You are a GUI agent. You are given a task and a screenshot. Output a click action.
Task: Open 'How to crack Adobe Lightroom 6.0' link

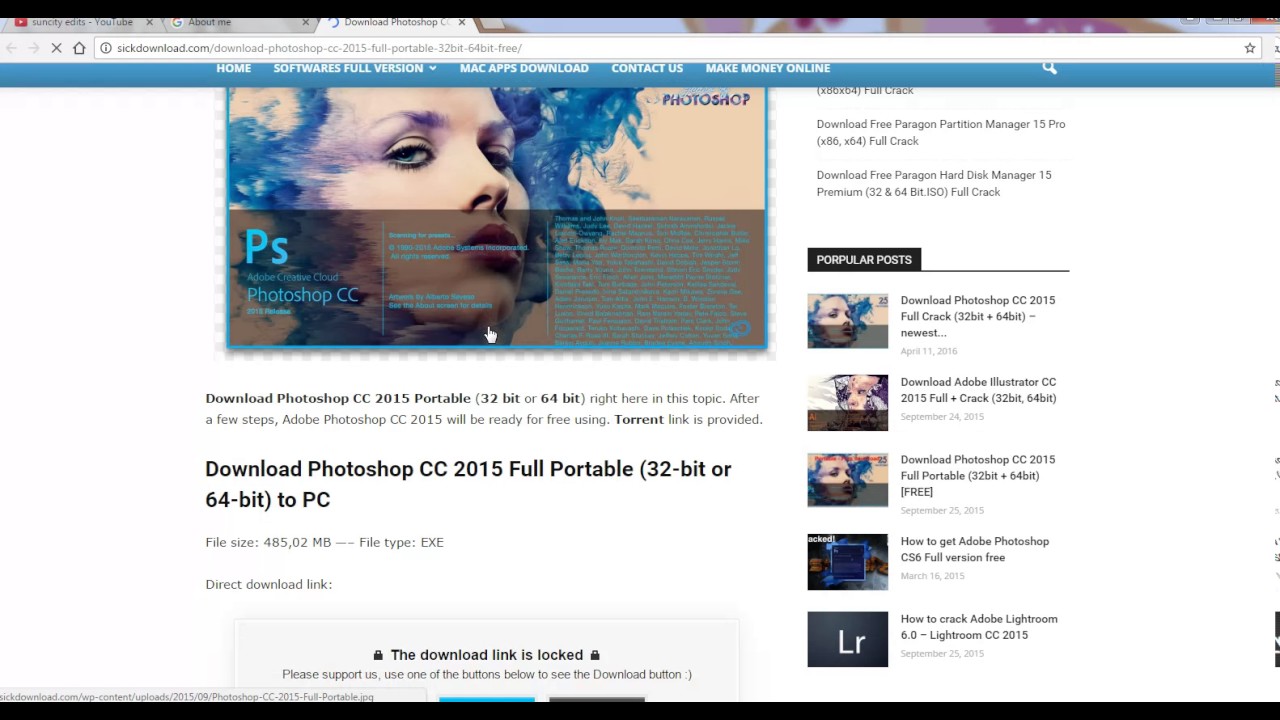pos(979,627)
